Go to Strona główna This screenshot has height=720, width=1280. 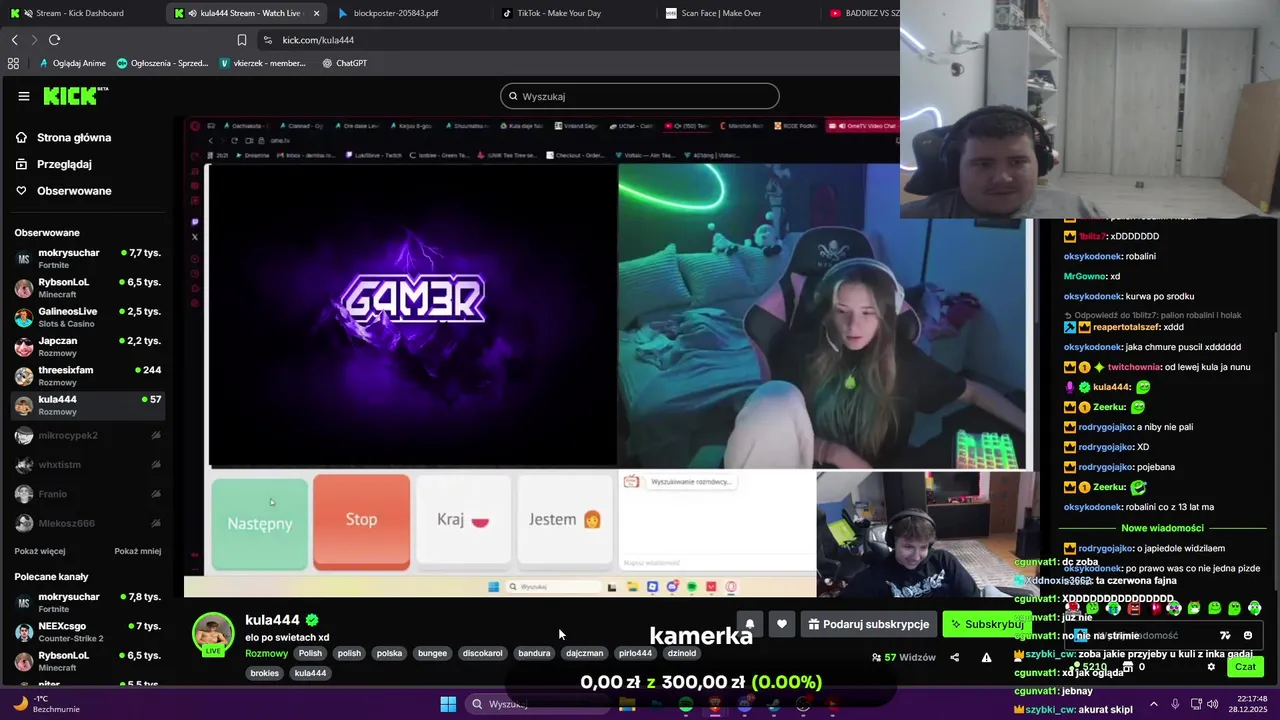[x=63, y=137]
